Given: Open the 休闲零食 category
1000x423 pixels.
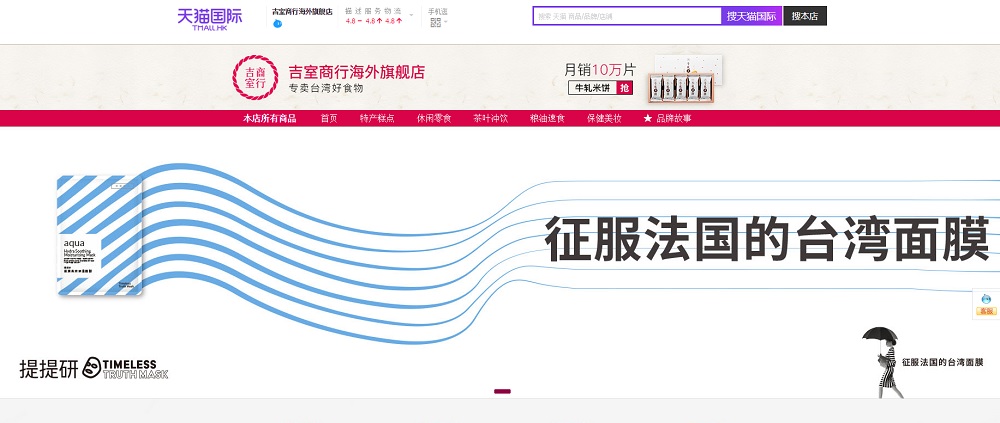Looking at the screenshot, I should coord(434,119).
